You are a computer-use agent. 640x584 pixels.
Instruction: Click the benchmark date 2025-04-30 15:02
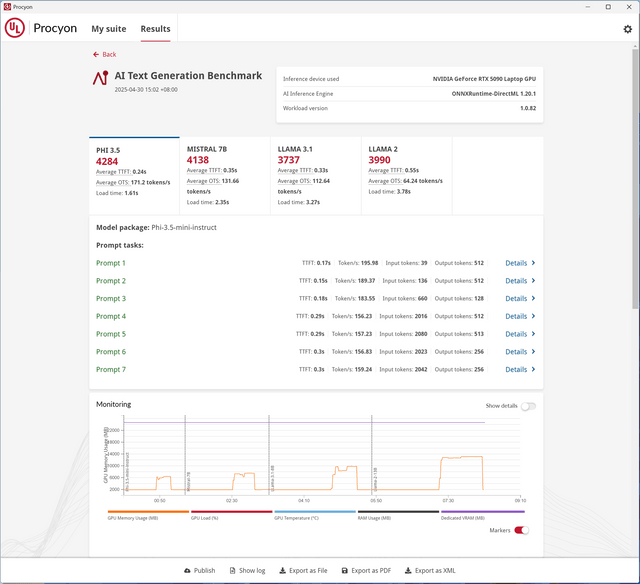[x=146, y=89]
